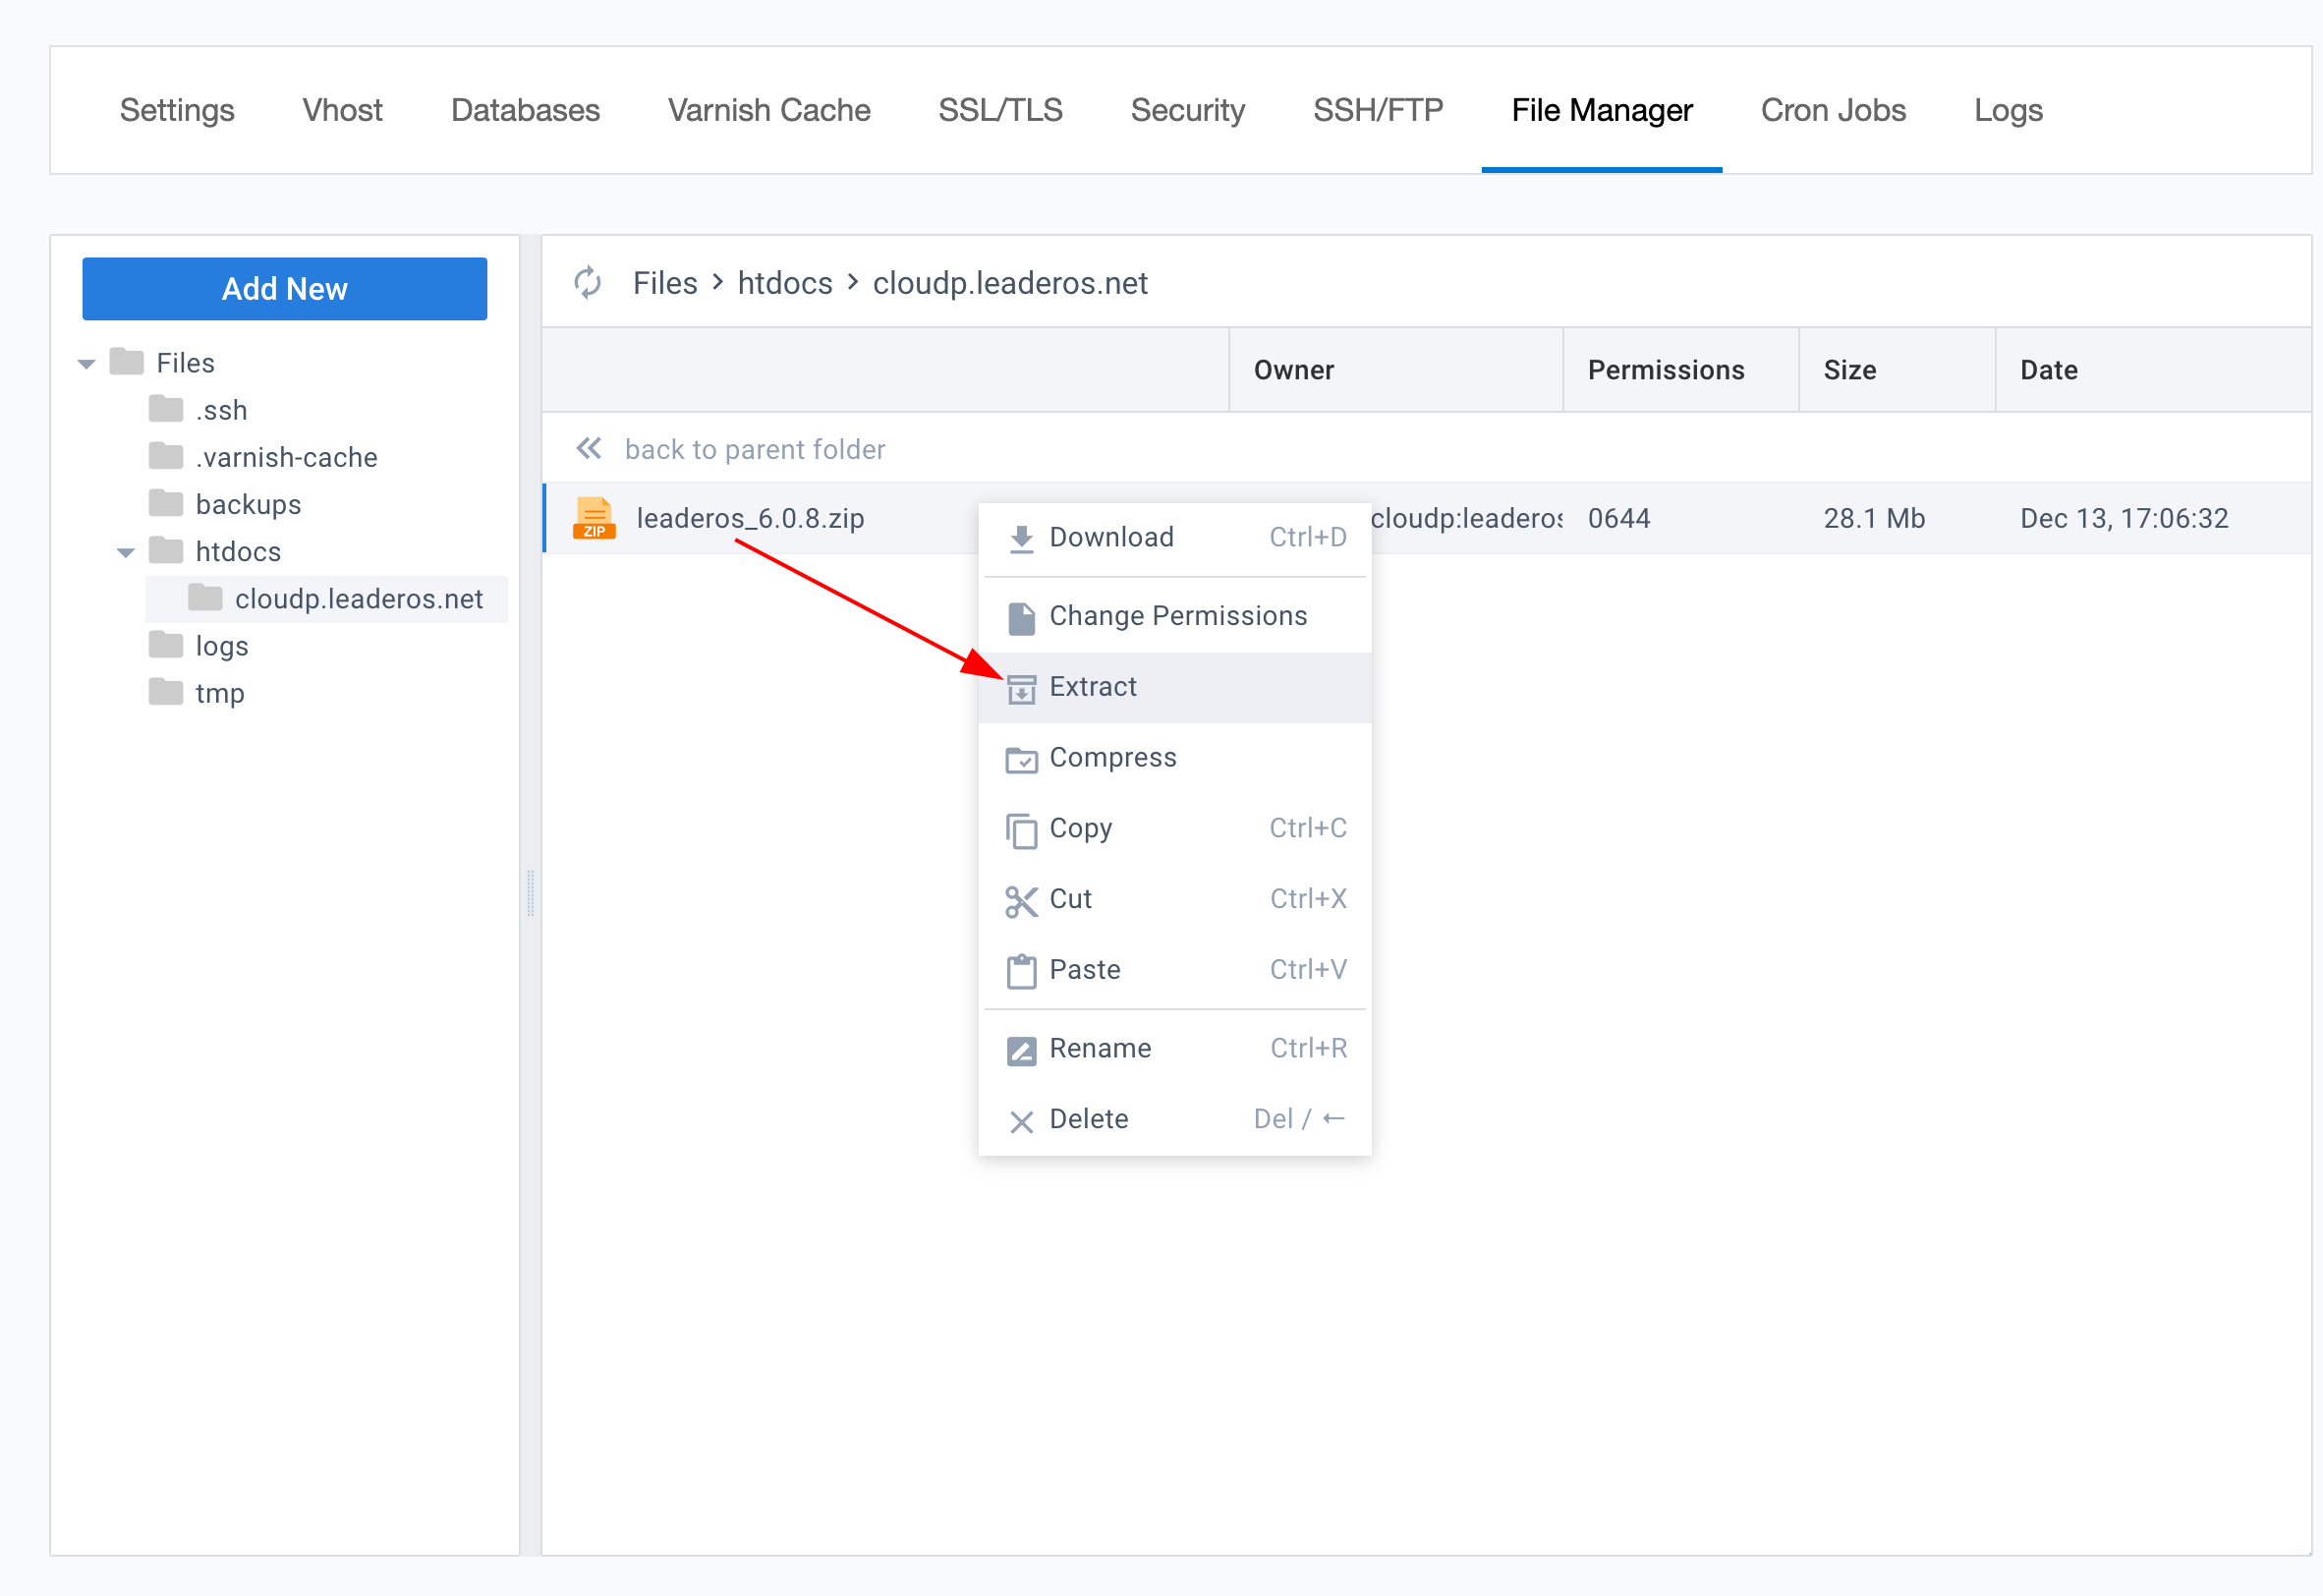Click the vertical panel splitter handle
This screenshot has height=1596, width=2323.
tap(530, 893)
